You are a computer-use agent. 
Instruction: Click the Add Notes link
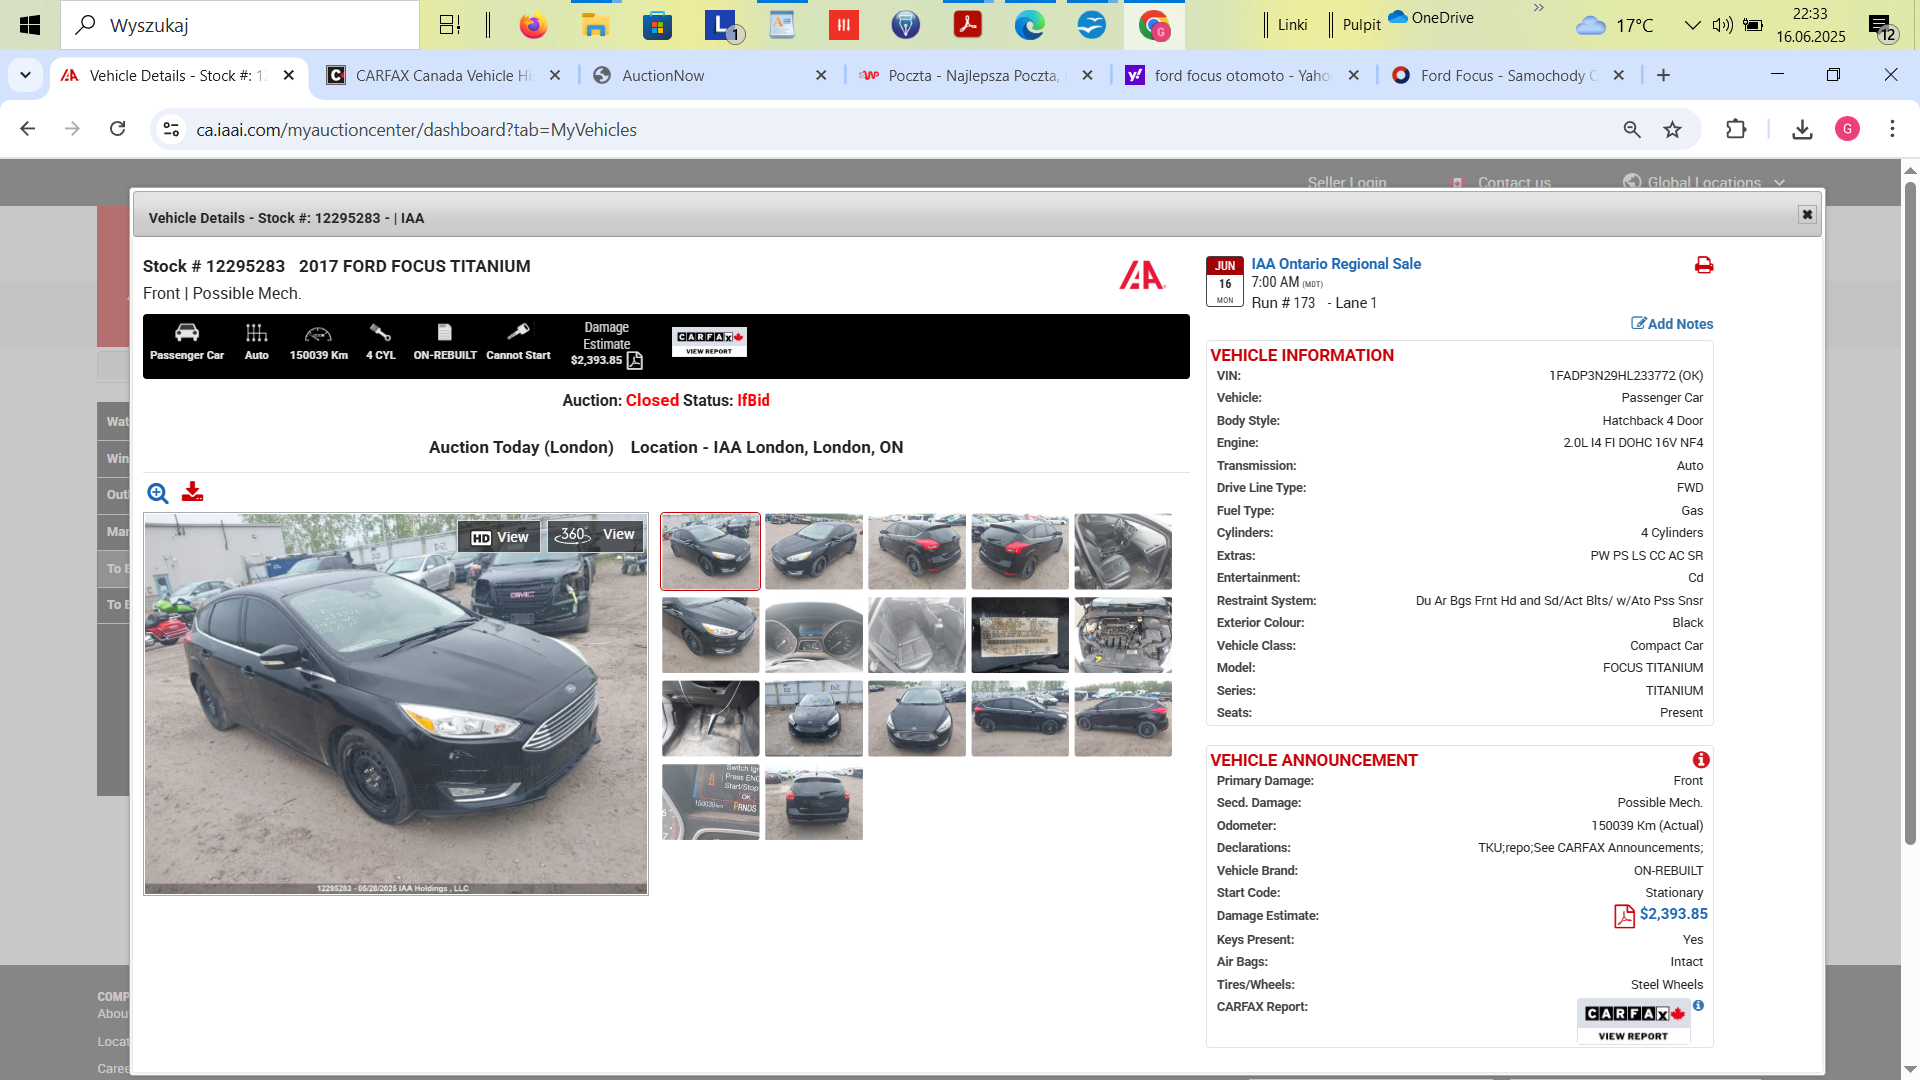[x=1672, y=324]
